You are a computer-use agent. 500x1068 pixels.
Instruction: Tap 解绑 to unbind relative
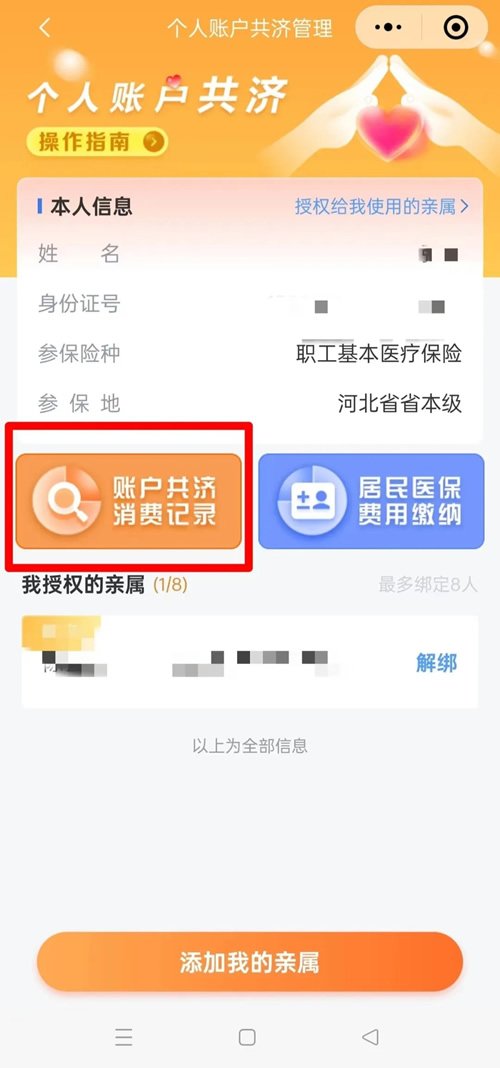coord(436,663)
